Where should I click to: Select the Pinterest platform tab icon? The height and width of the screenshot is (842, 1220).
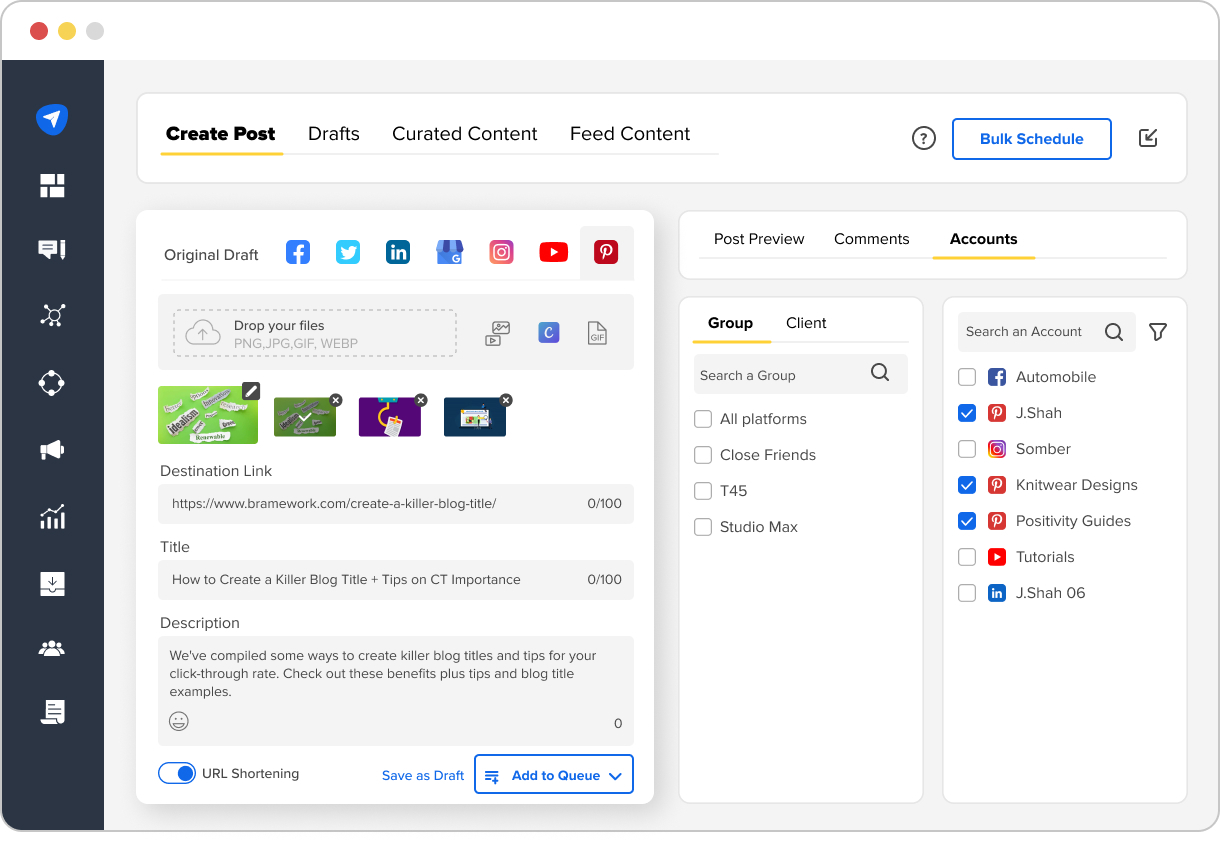(x=606, y=253)
